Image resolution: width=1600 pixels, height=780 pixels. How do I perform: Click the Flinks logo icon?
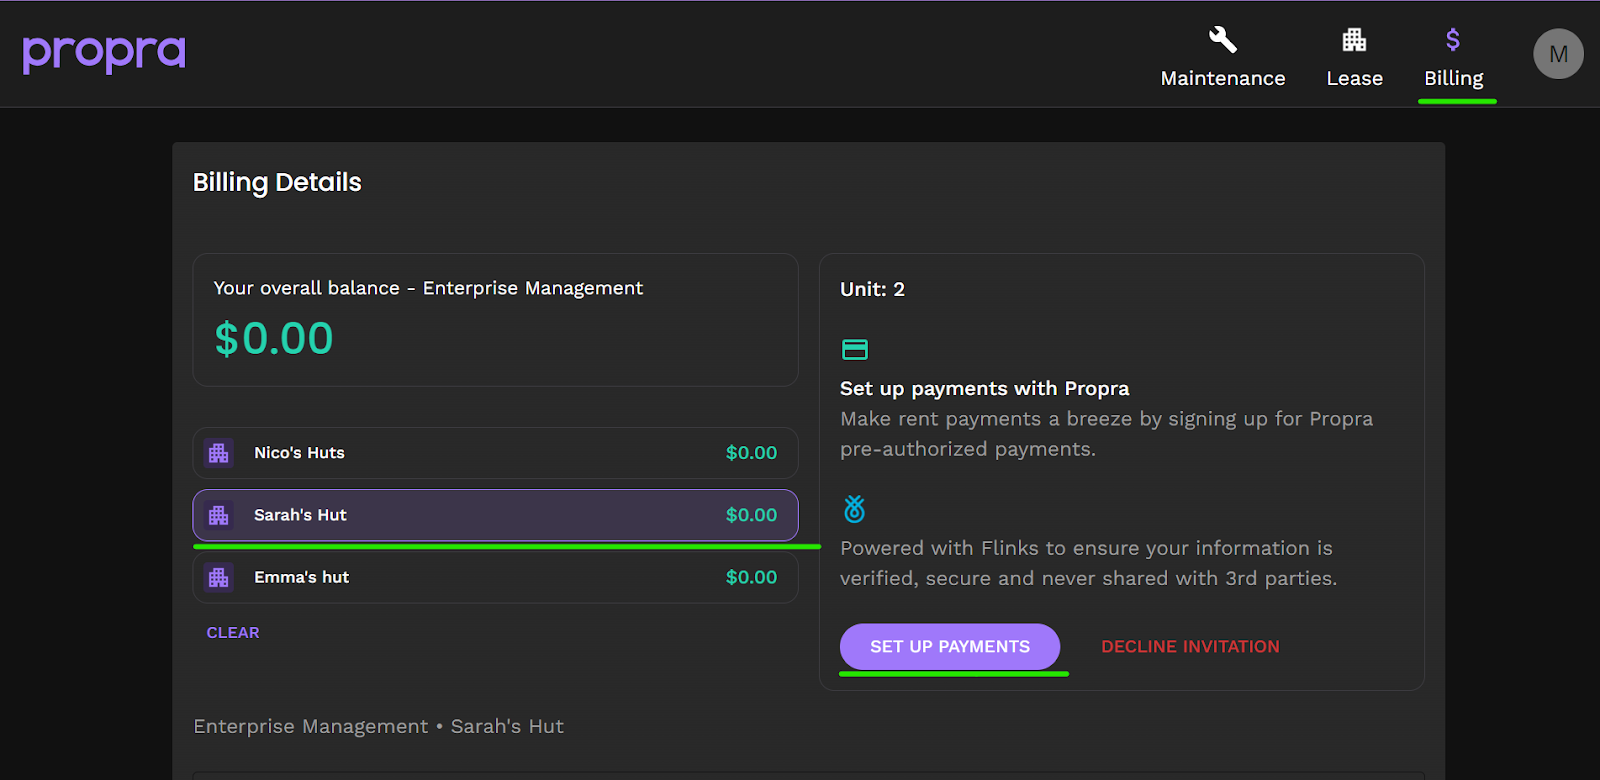tap(854, 509)
